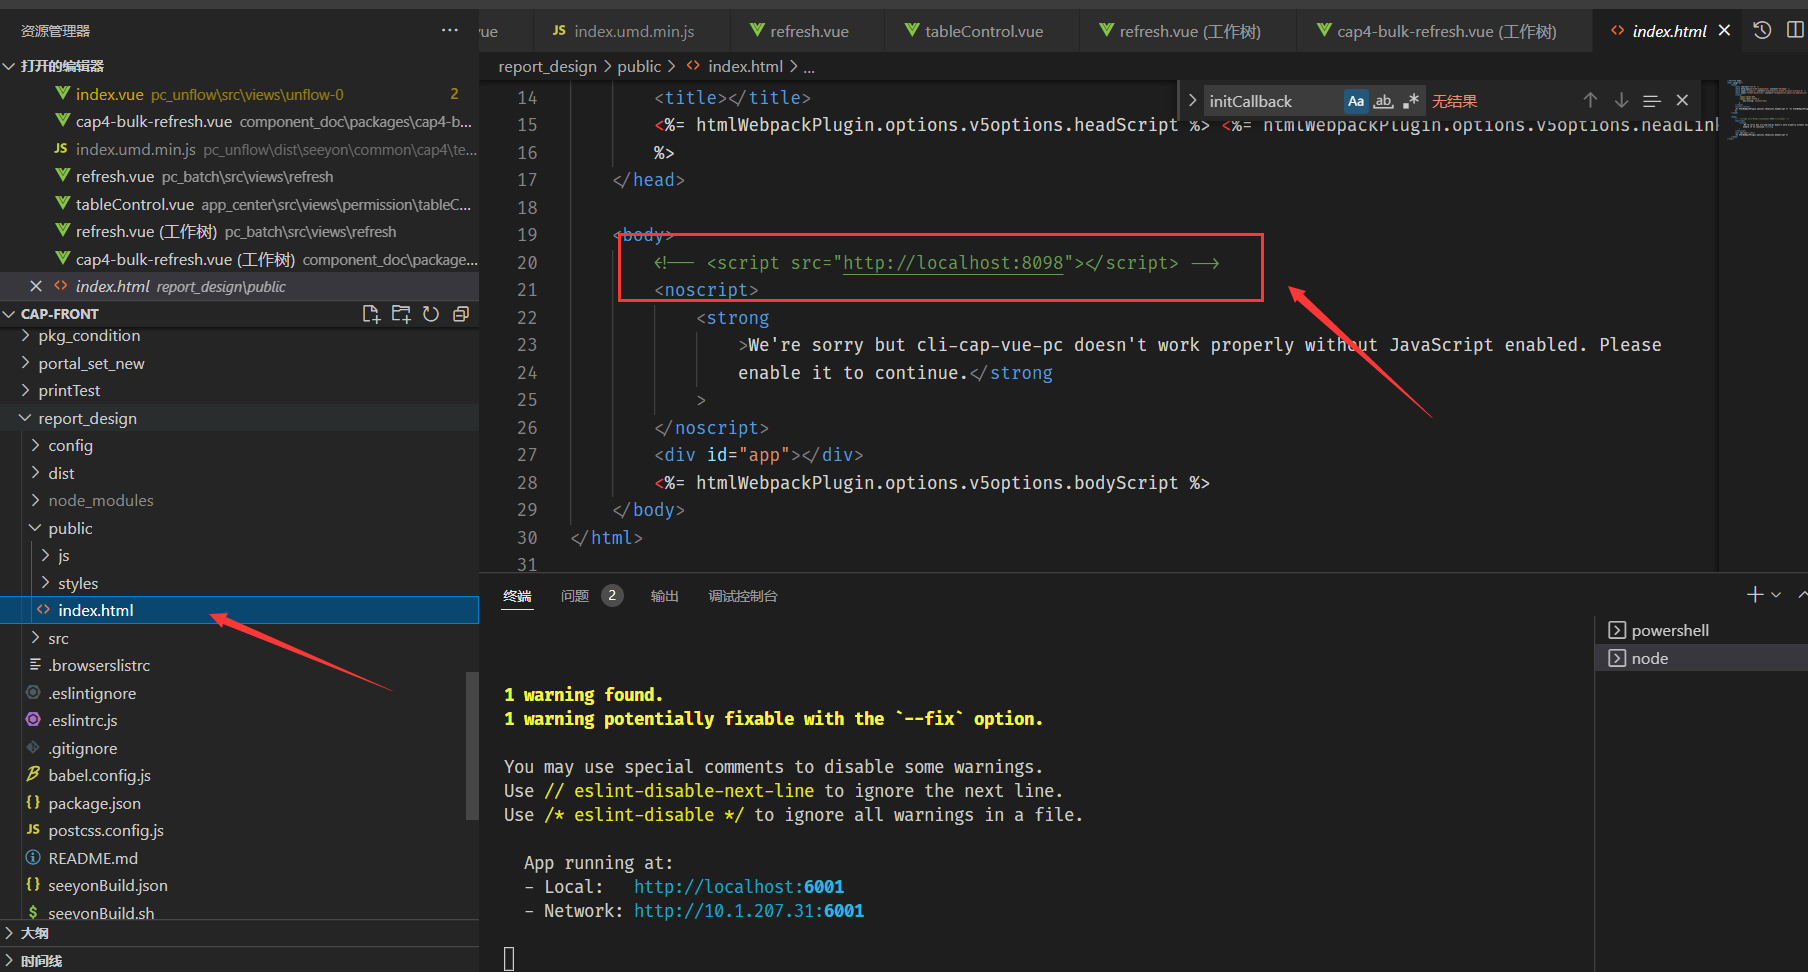1808x972 pixels.
Task: Open the timeline history icon in editor toolbar
Action: click(x=1762, y=31)
